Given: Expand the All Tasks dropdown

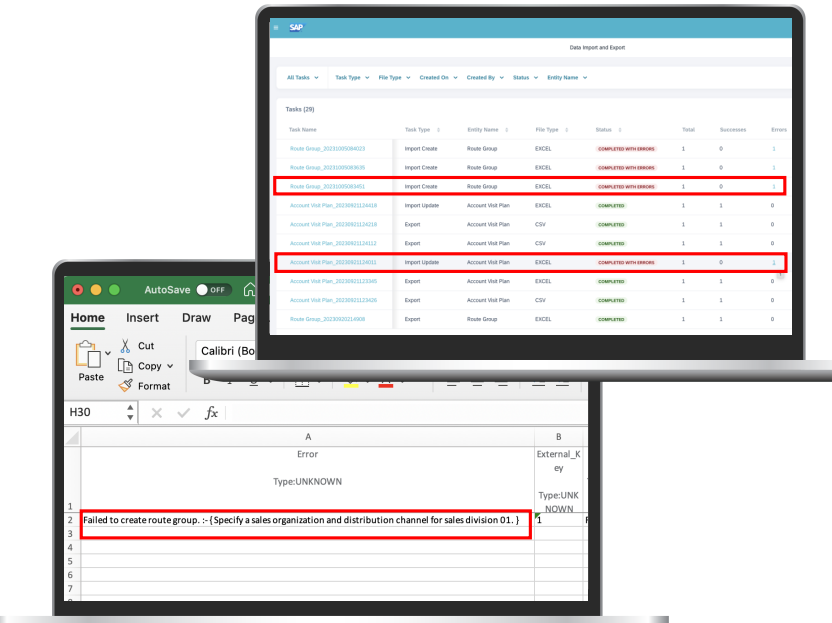Looking at the screenshot, I should 303,77.
